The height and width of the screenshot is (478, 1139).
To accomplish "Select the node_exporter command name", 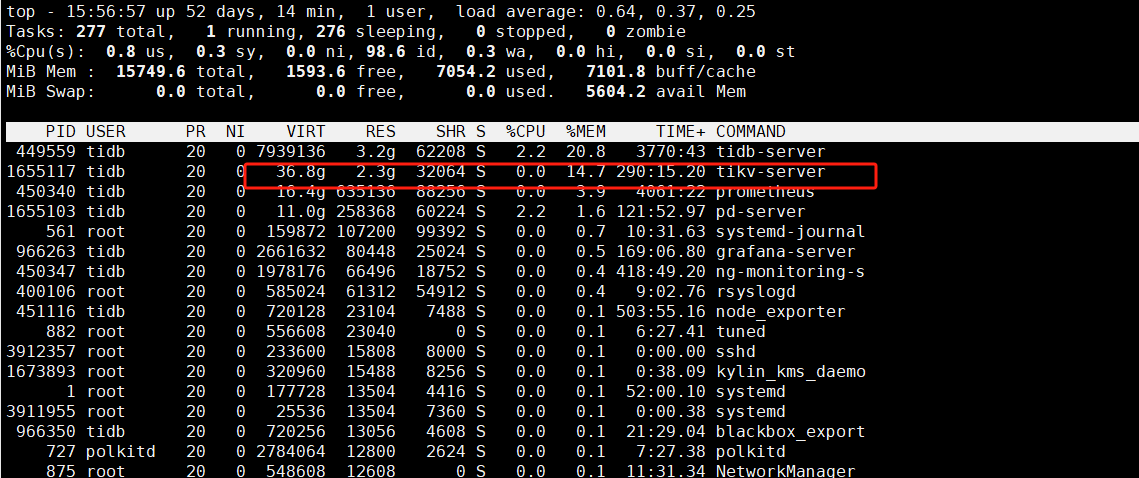I will (781, 312).
